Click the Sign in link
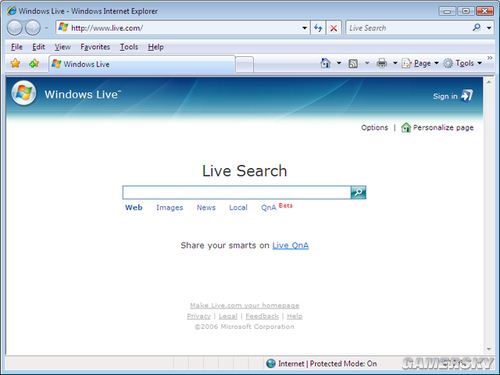 [x=445, y=96]
